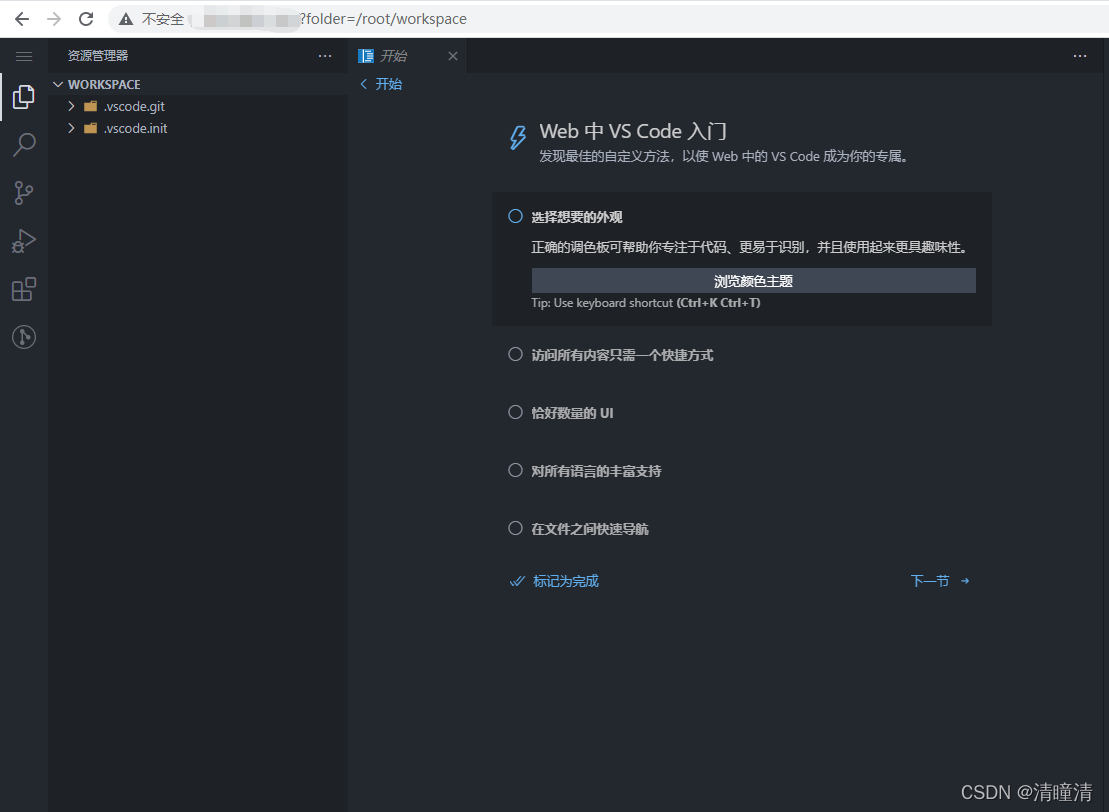This screenshot has width=1109, height=812.
Task: Open the editor more actions menu
Action: point(1079,56)
